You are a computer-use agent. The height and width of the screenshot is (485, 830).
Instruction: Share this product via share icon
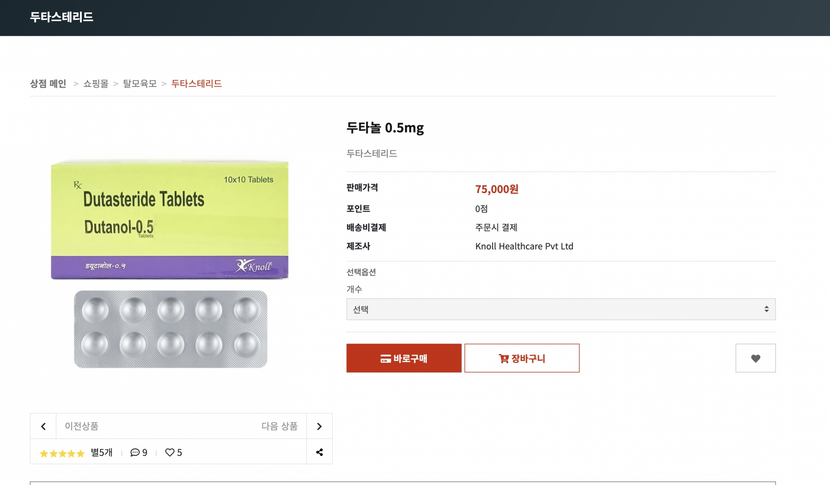coord(319,452)
